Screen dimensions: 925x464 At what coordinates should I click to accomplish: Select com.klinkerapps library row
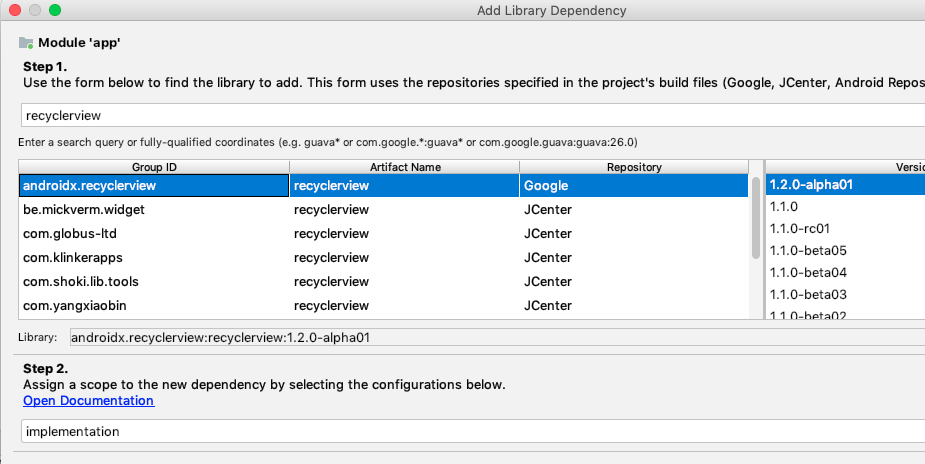tap(383, 258)
